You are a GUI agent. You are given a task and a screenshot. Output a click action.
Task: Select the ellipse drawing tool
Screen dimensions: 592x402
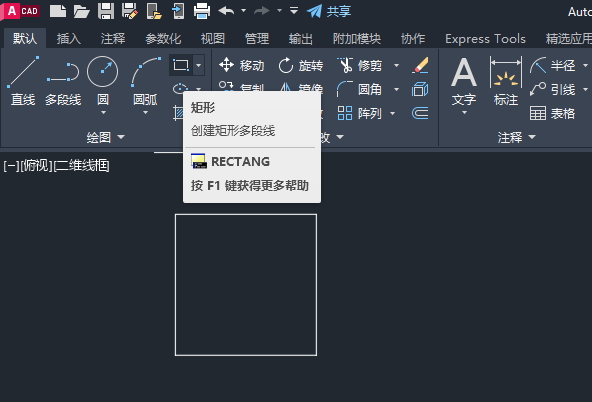point(180,89)
